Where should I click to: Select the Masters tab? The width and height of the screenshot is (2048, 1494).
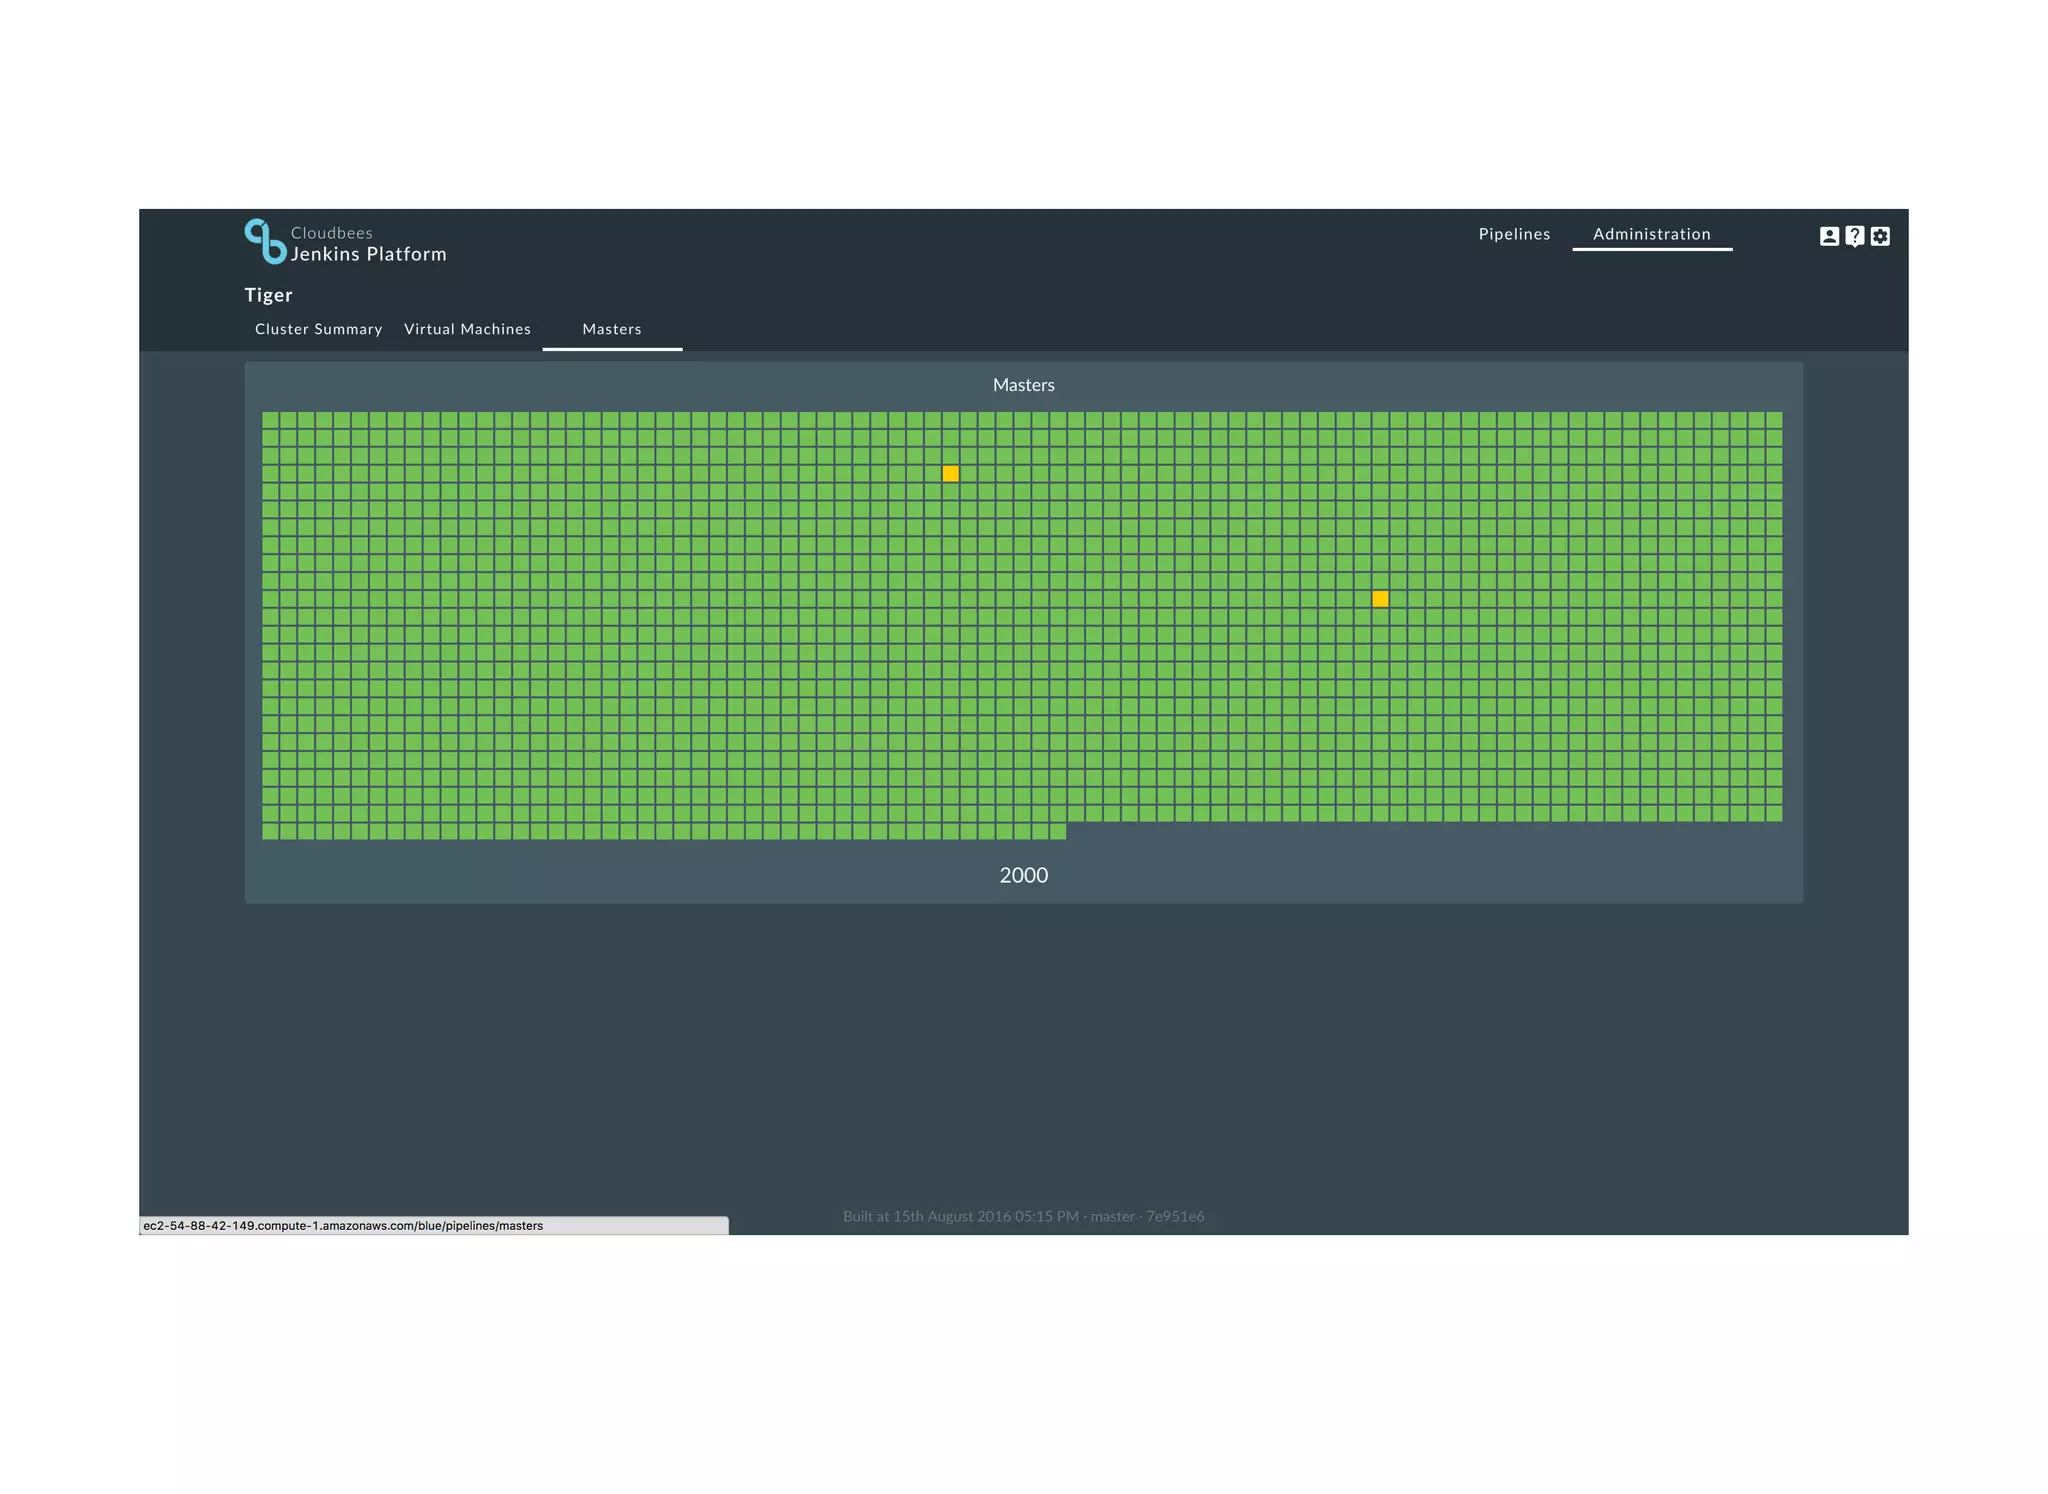point(612,329)
